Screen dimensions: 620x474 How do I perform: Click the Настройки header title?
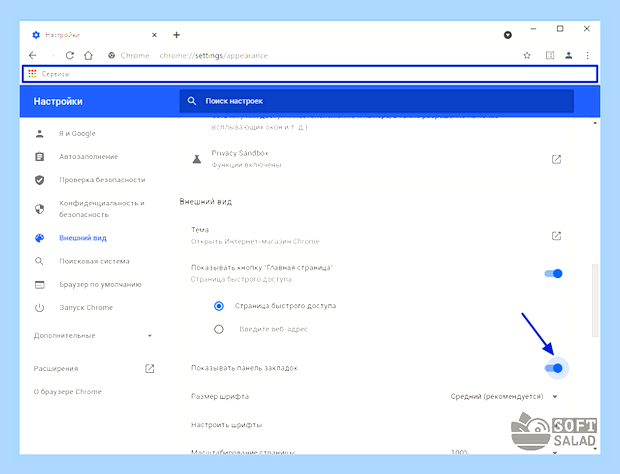click(58, 102)
